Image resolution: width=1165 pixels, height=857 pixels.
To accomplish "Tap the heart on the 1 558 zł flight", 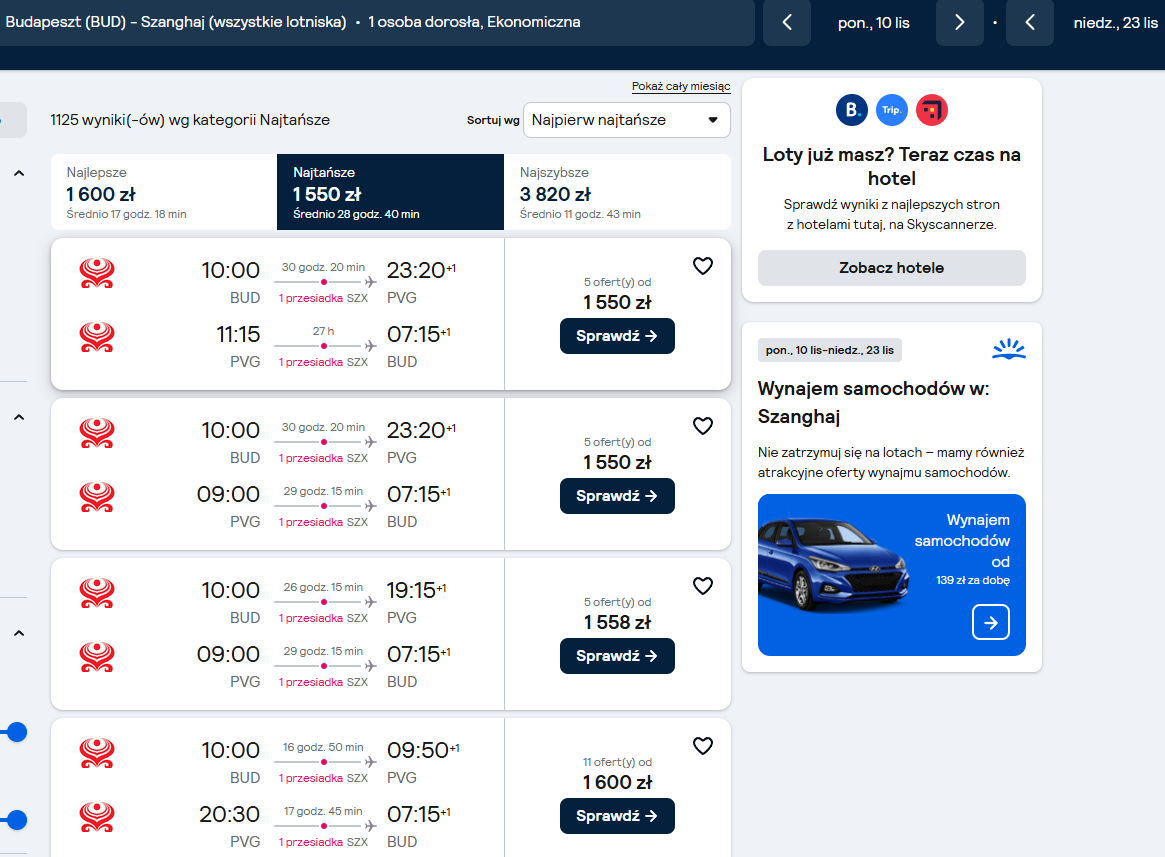I will 702,586.
